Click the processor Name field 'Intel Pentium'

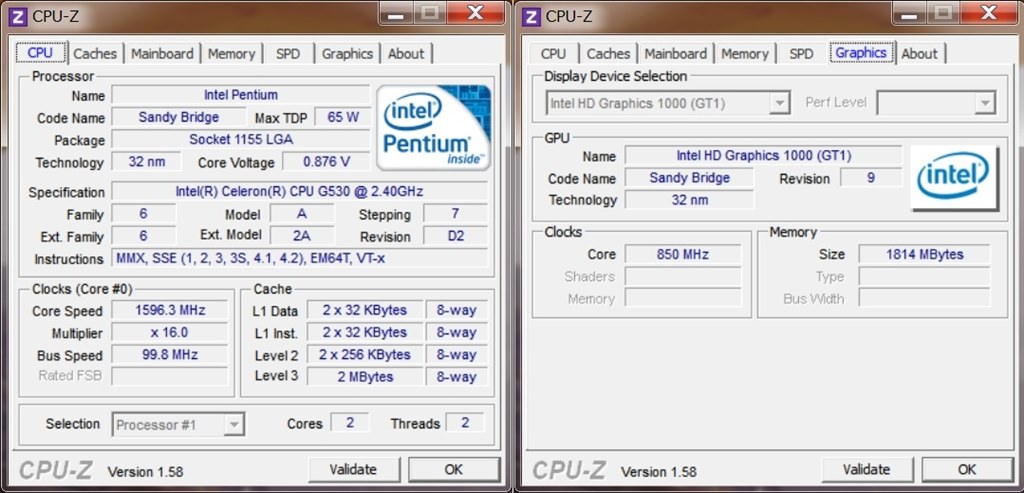(240, 95)
